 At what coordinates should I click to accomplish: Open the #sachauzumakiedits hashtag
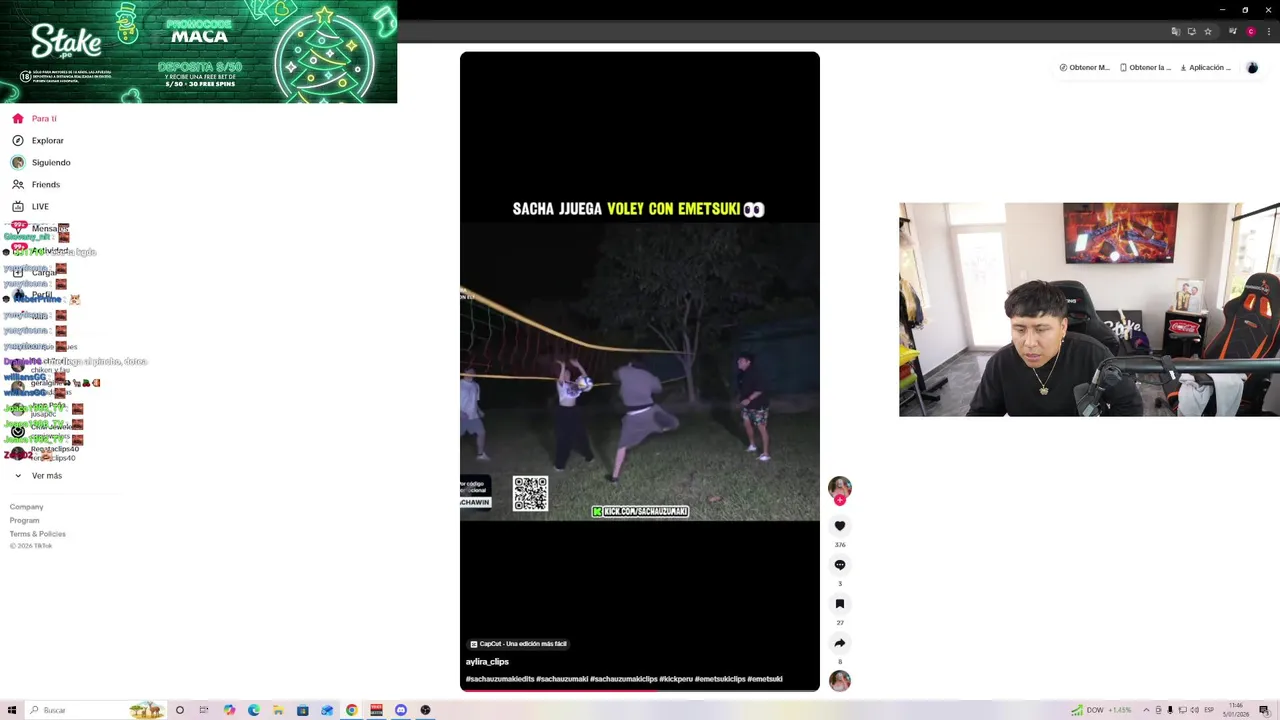click(500, 679)
